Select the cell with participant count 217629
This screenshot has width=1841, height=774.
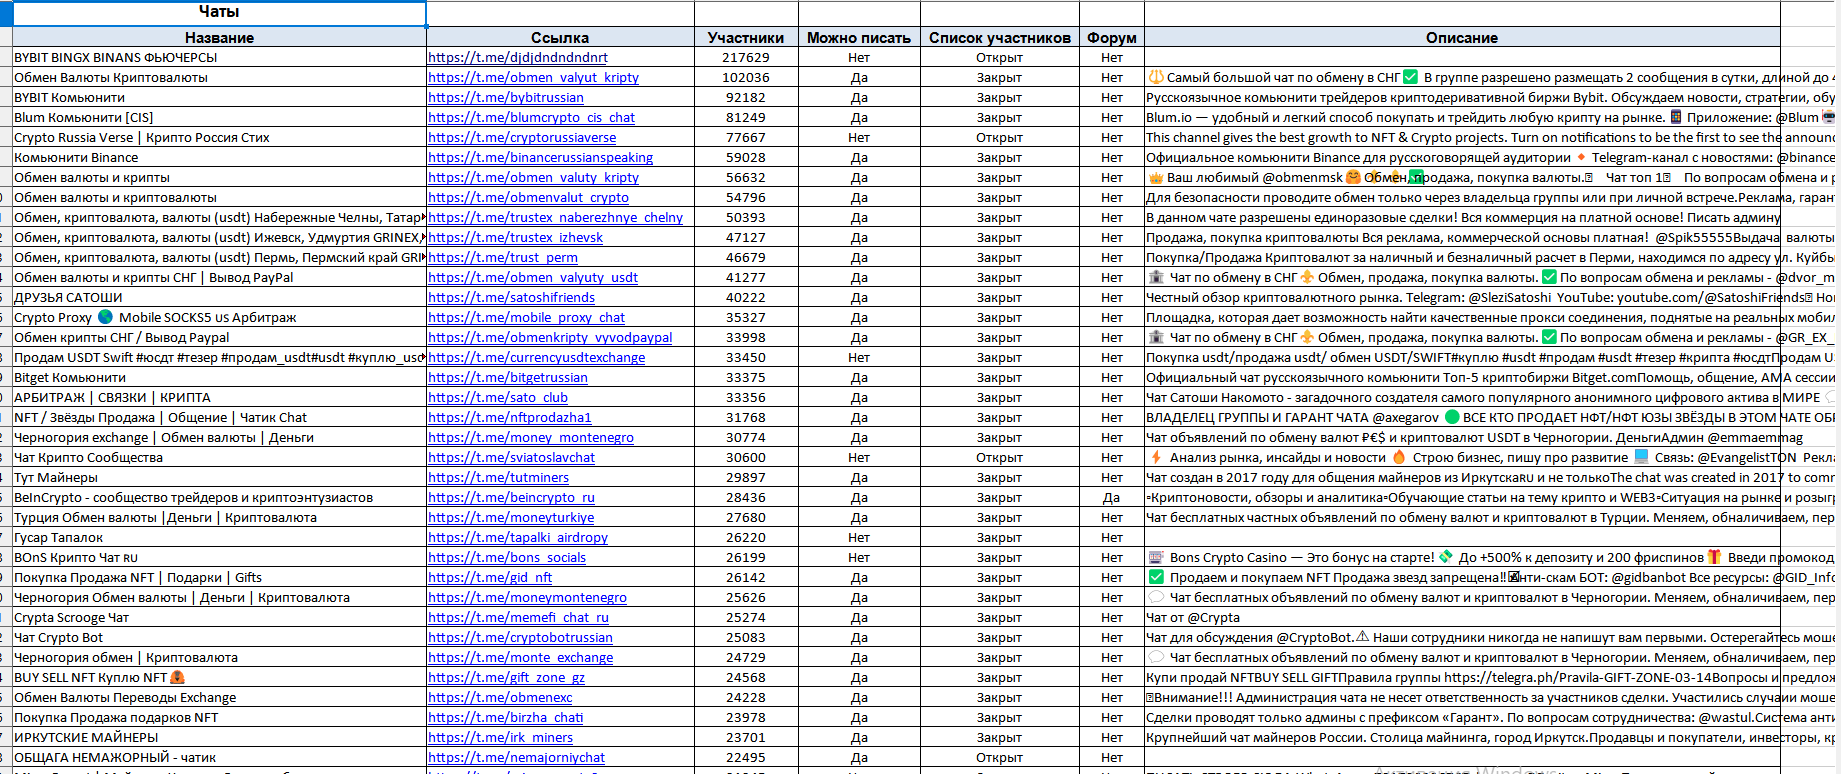coord(746,58)
